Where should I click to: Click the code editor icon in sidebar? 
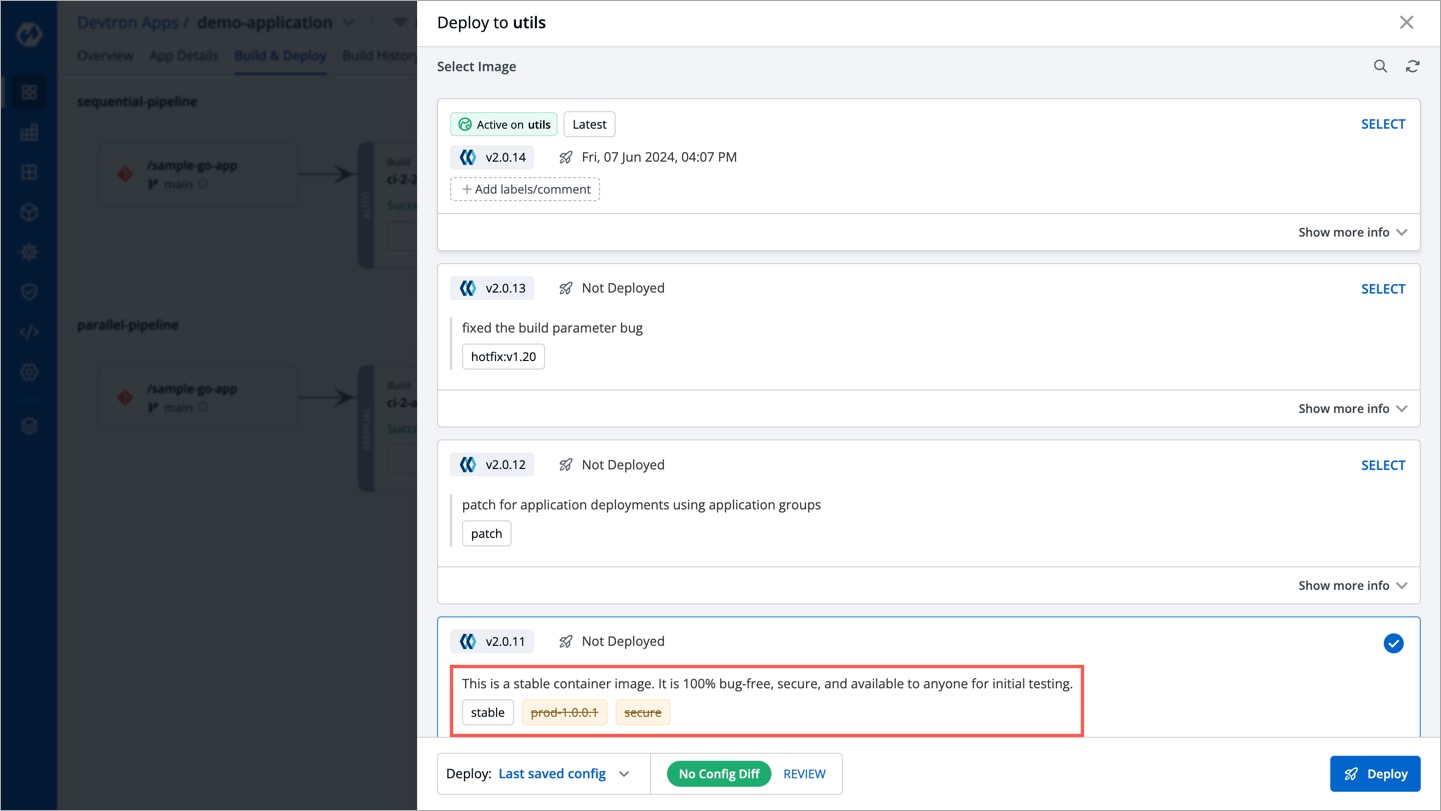(29, 332)
